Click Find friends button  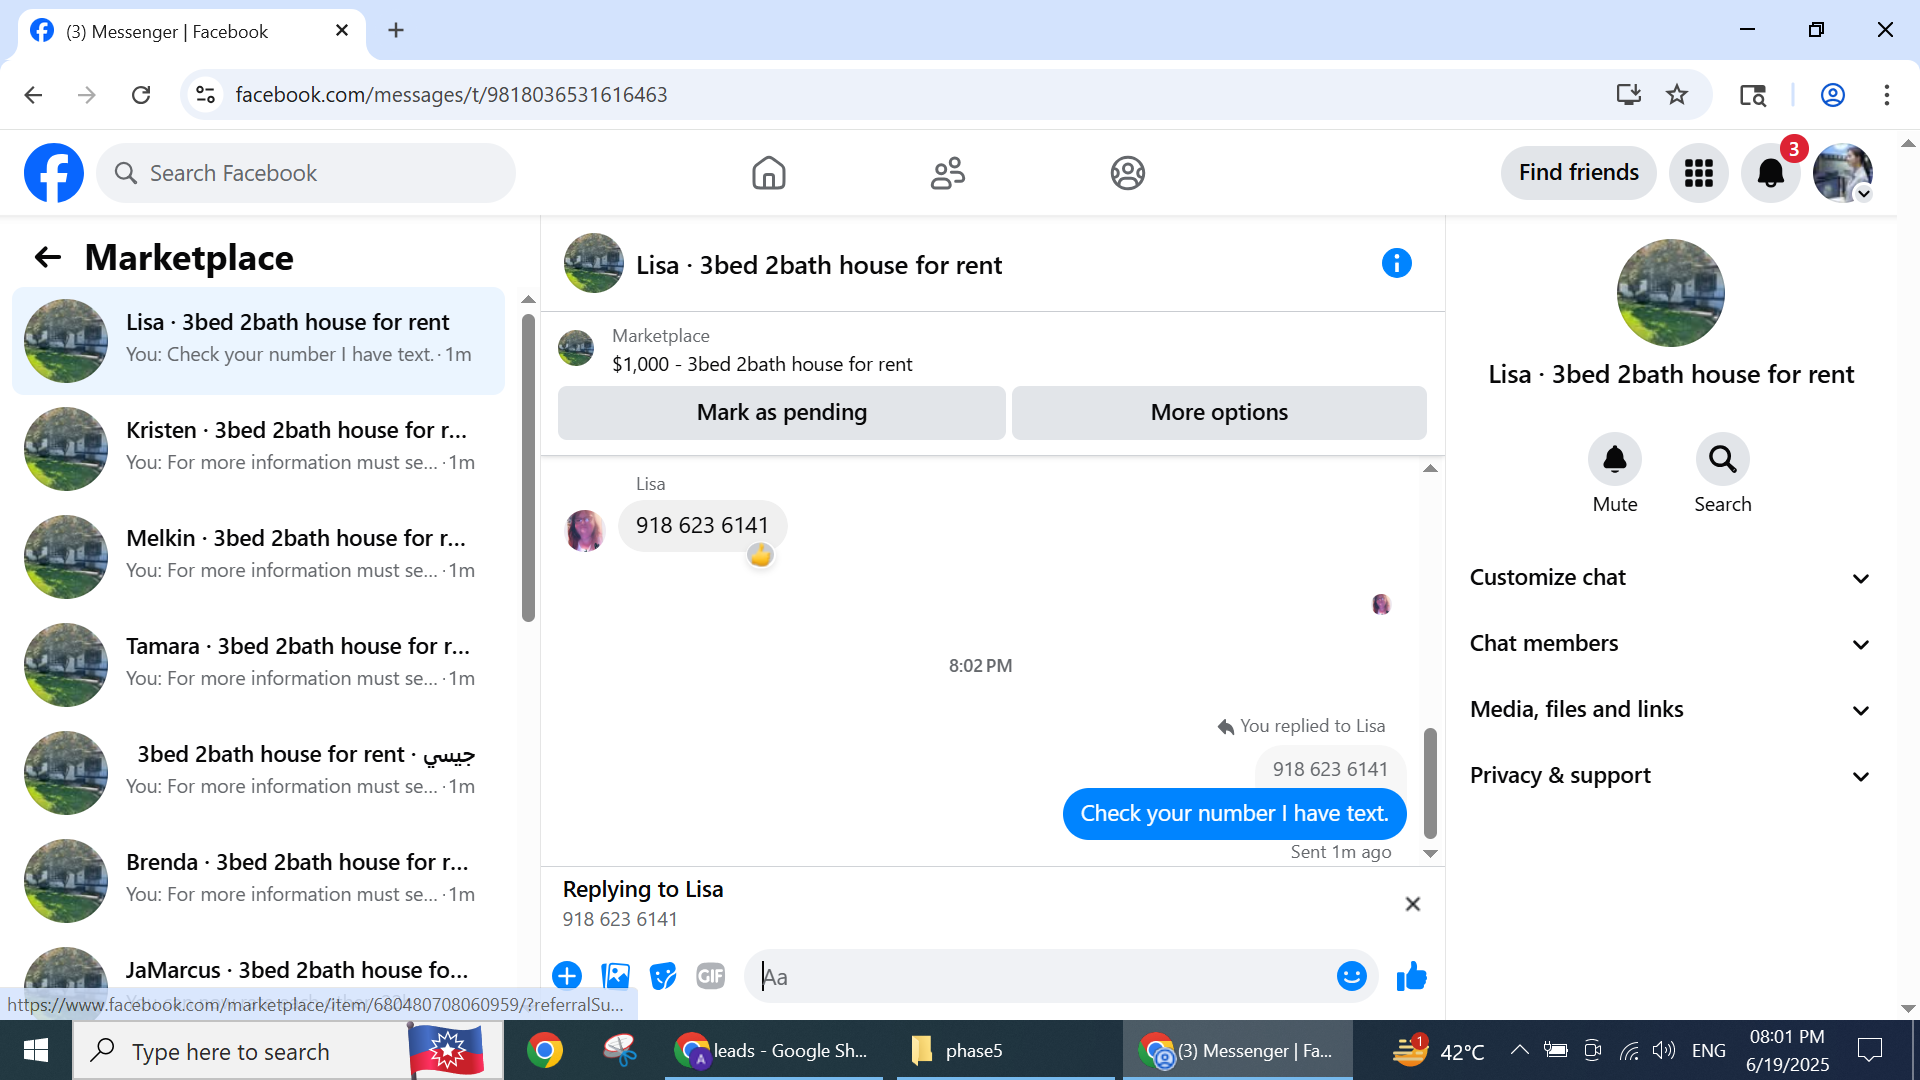click(x=1578, y=173)
